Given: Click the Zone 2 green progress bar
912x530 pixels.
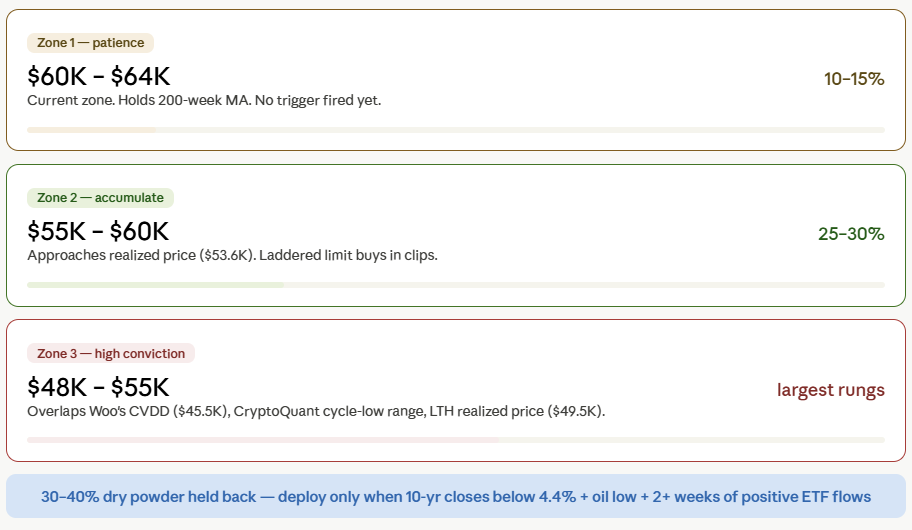Looking at the screenshot, I should click(155, 285).
